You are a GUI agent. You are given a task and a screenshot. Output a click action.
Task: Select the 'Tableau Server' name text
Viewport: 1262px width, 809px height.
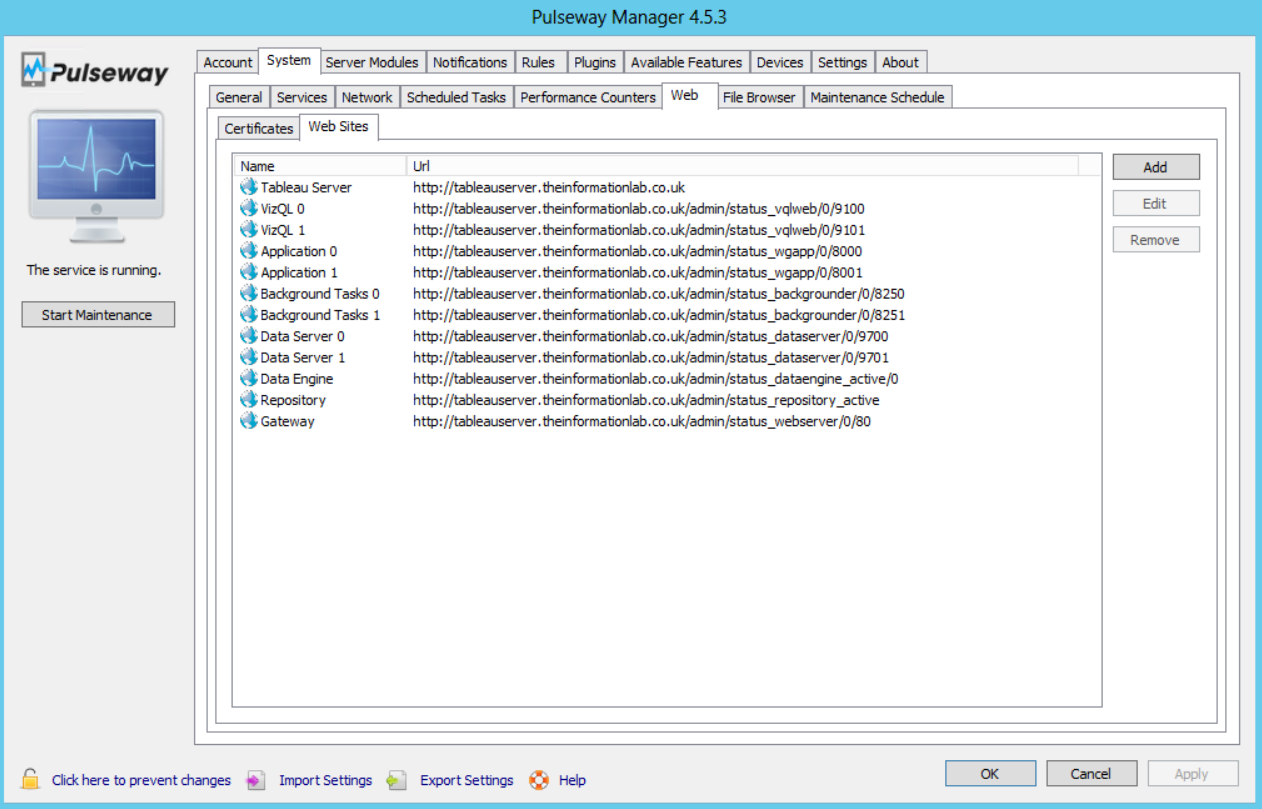306,187
